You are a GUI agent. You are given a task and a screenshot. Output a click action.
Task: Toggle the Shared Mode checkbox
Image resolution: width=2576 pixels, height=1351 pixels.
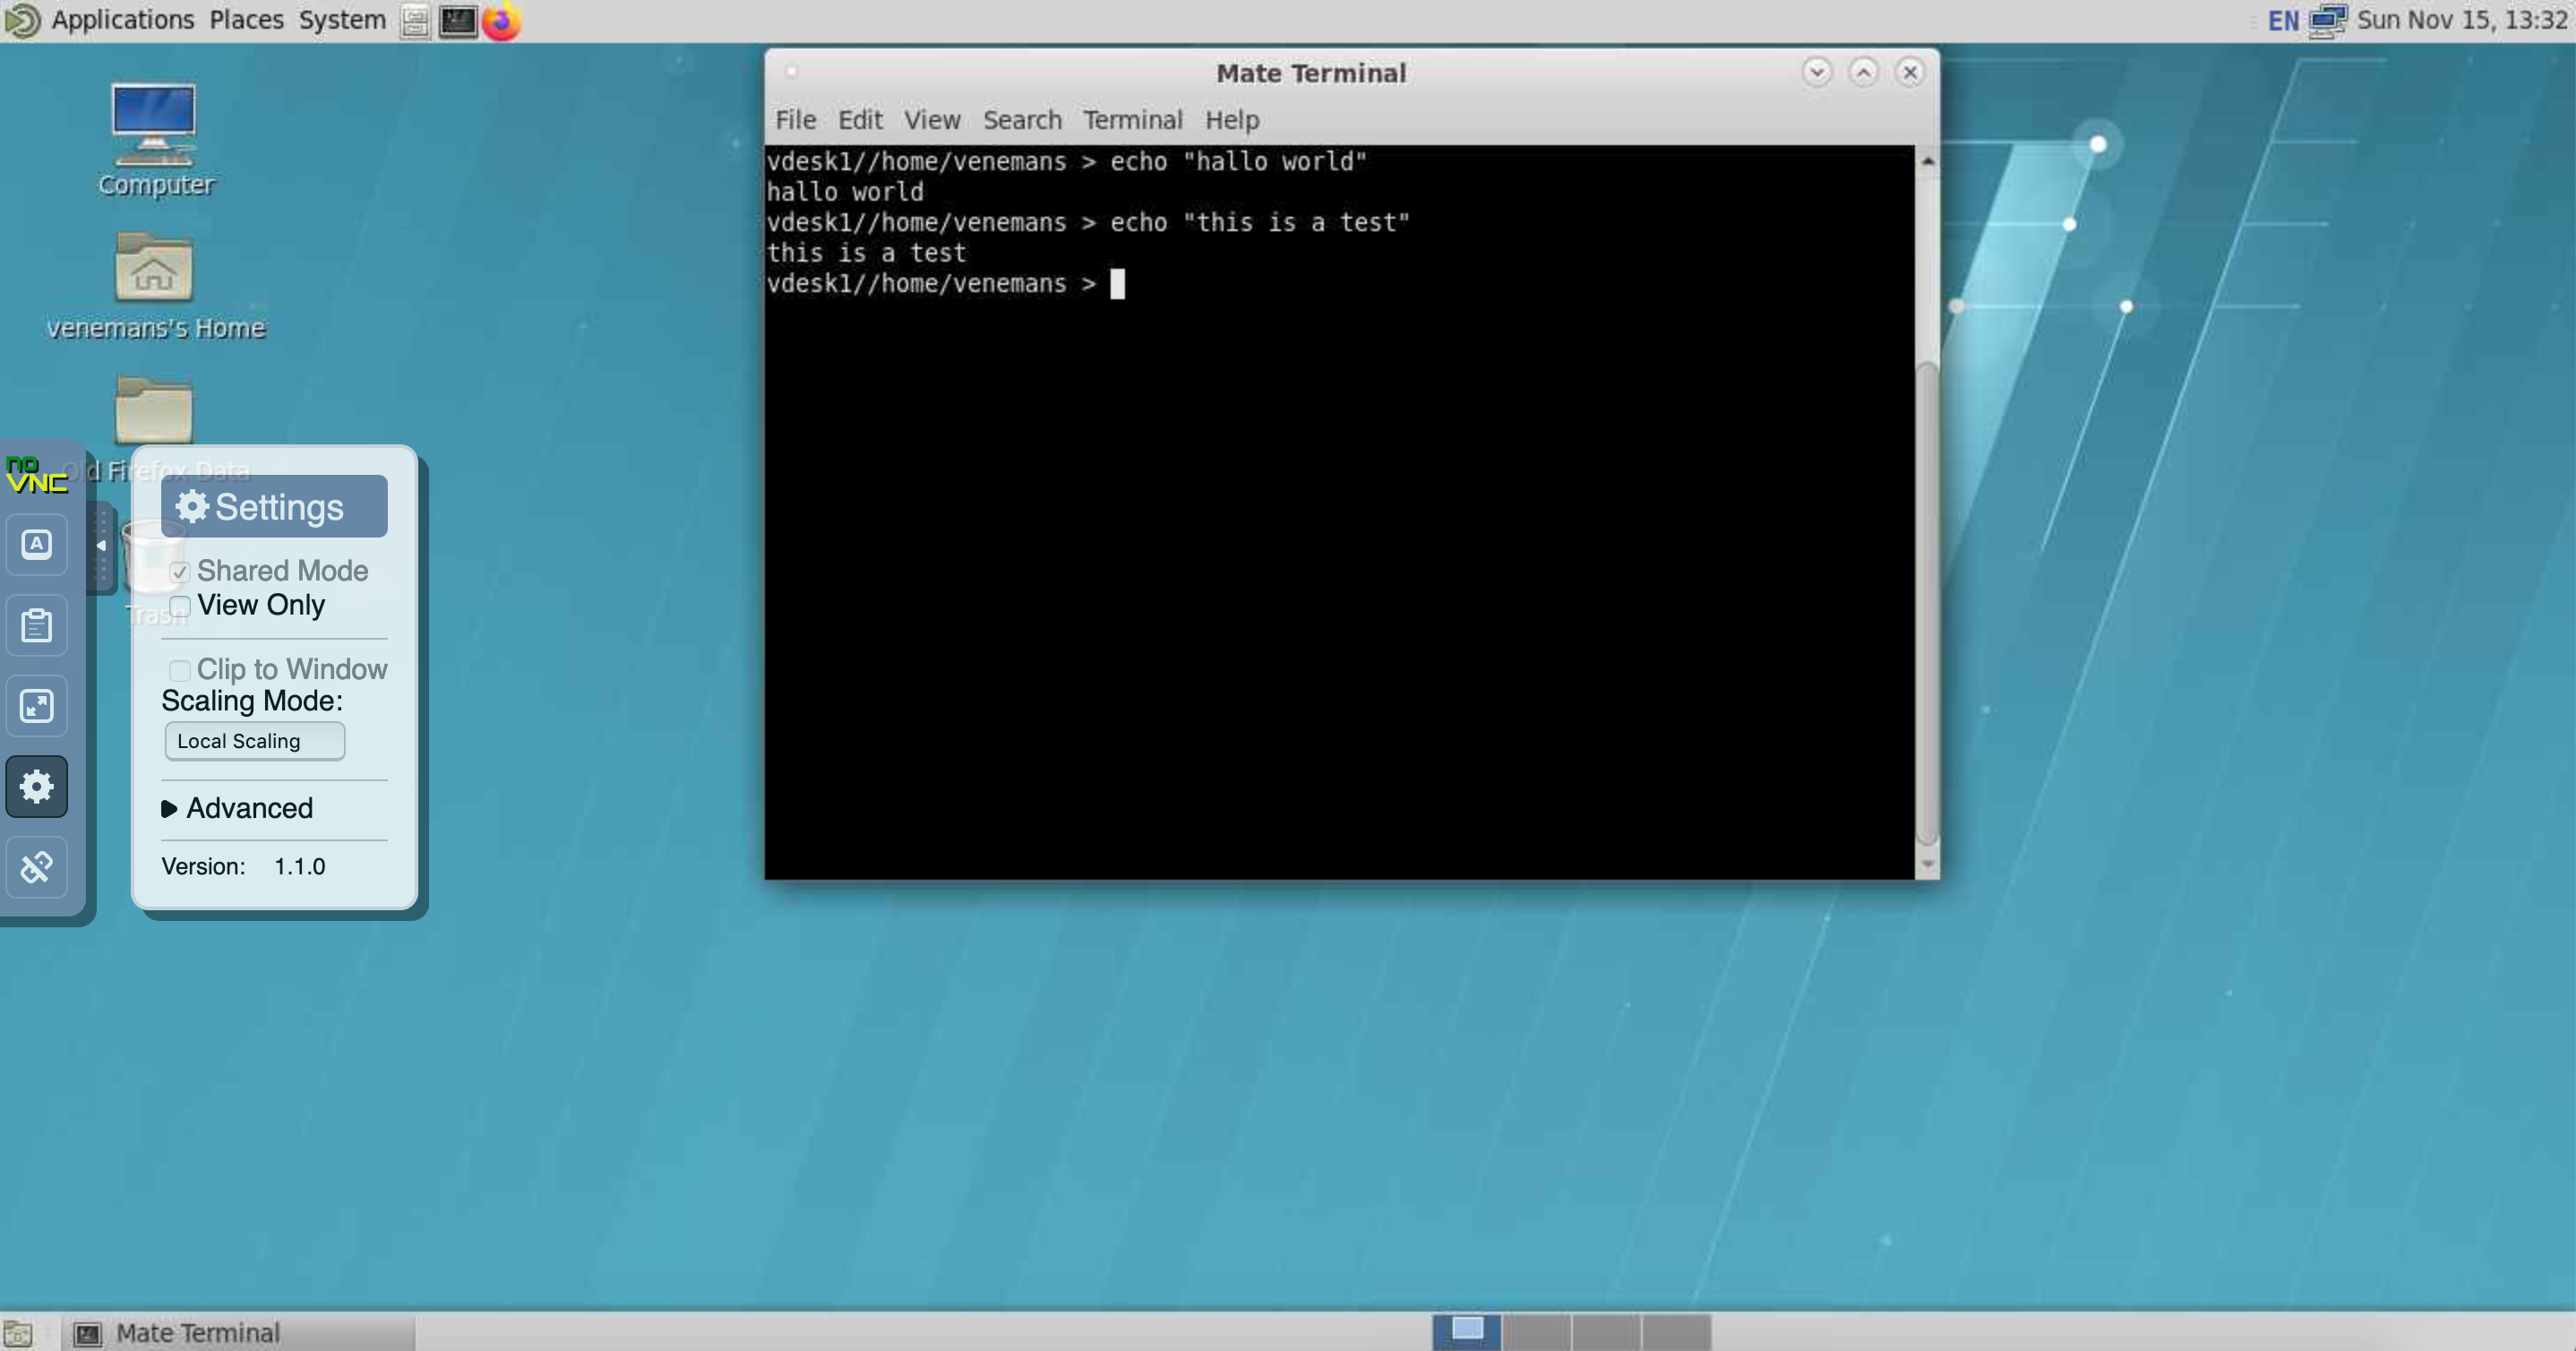pyautogui.click(x=180, y=572)
